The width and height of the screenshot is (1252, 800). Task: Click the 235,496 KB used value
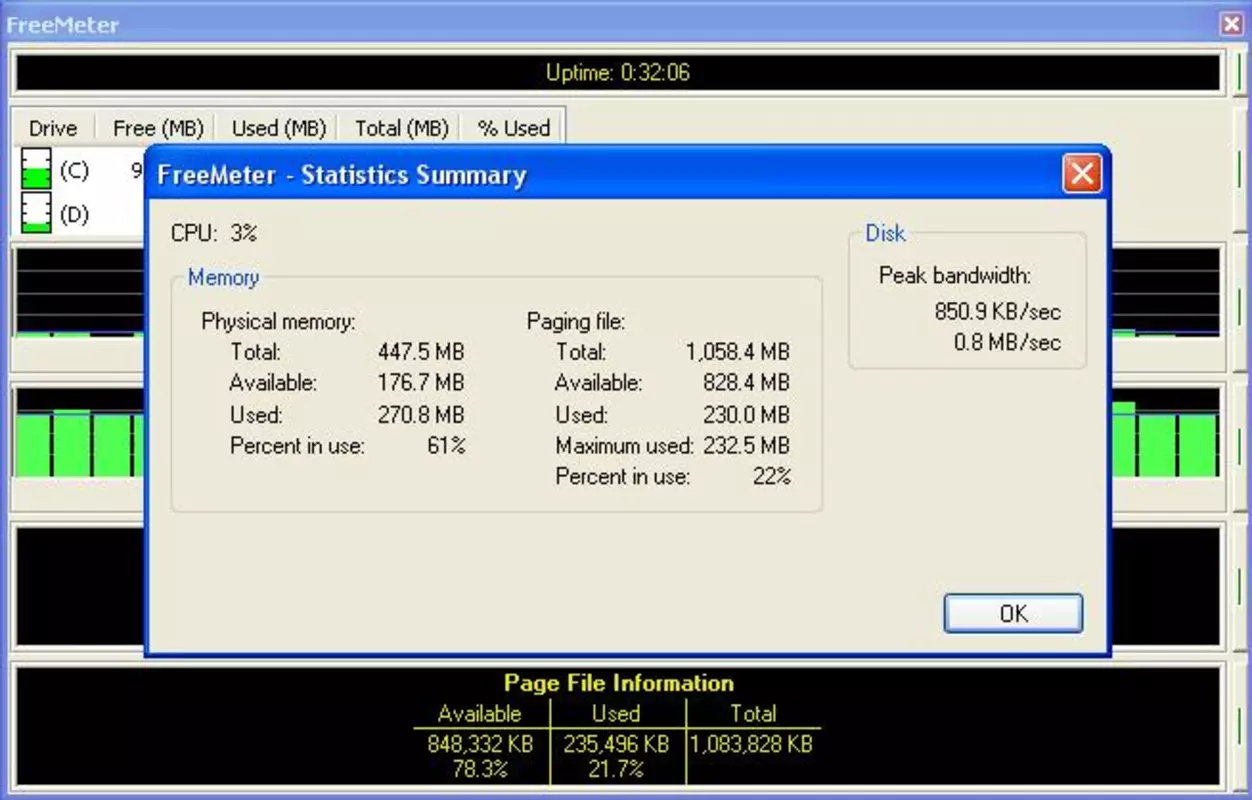(616, 744)
